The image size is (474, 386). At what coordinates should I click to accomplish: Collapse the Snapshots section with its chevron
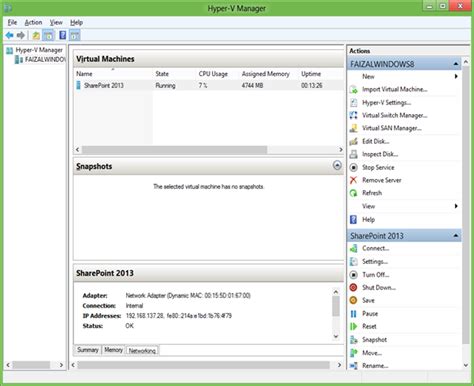coord(337,165)
